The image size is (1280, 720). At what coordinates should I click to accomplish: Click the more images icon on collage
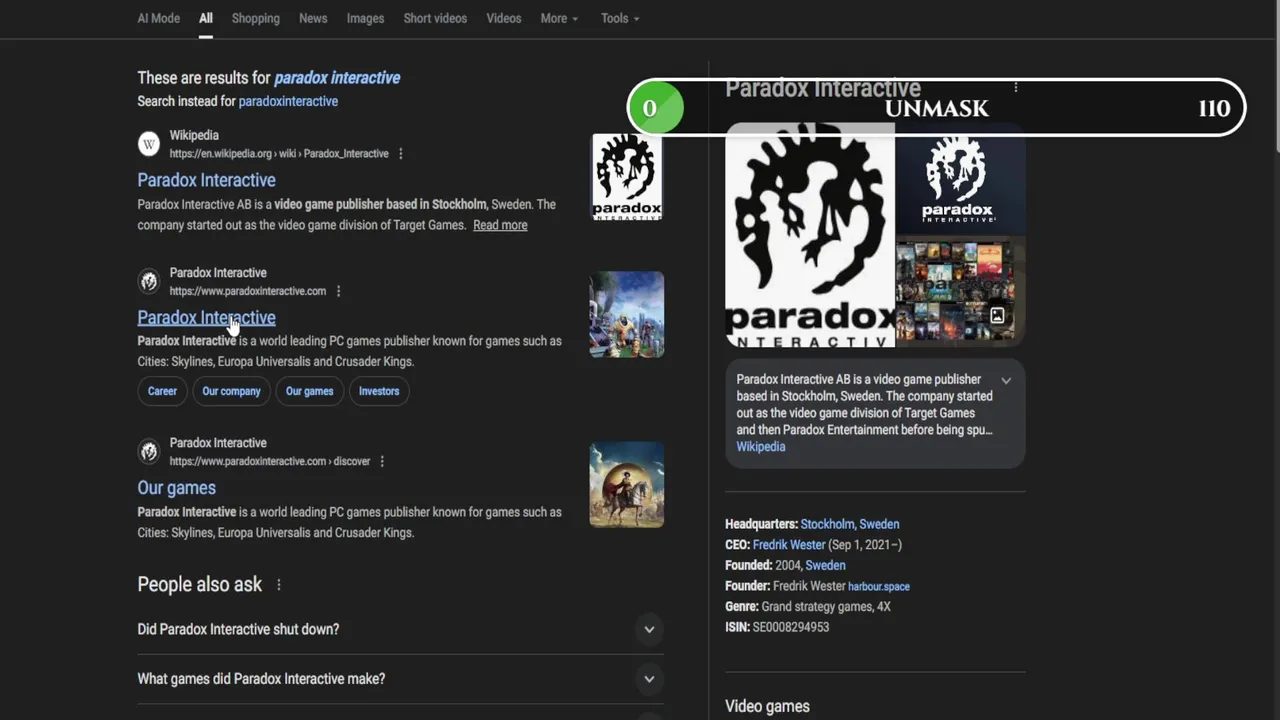[x=997, y=316]
